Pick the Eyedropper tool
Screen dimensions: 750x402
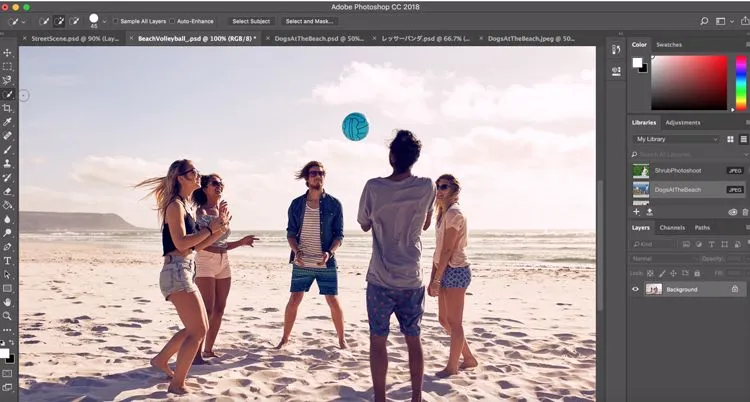8,121
